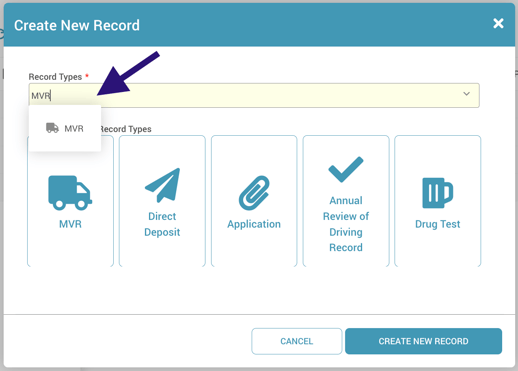Viewport: 518px width, 371px height.
Task: Click the small truck icon in suggestion
Action: (52, 128)
